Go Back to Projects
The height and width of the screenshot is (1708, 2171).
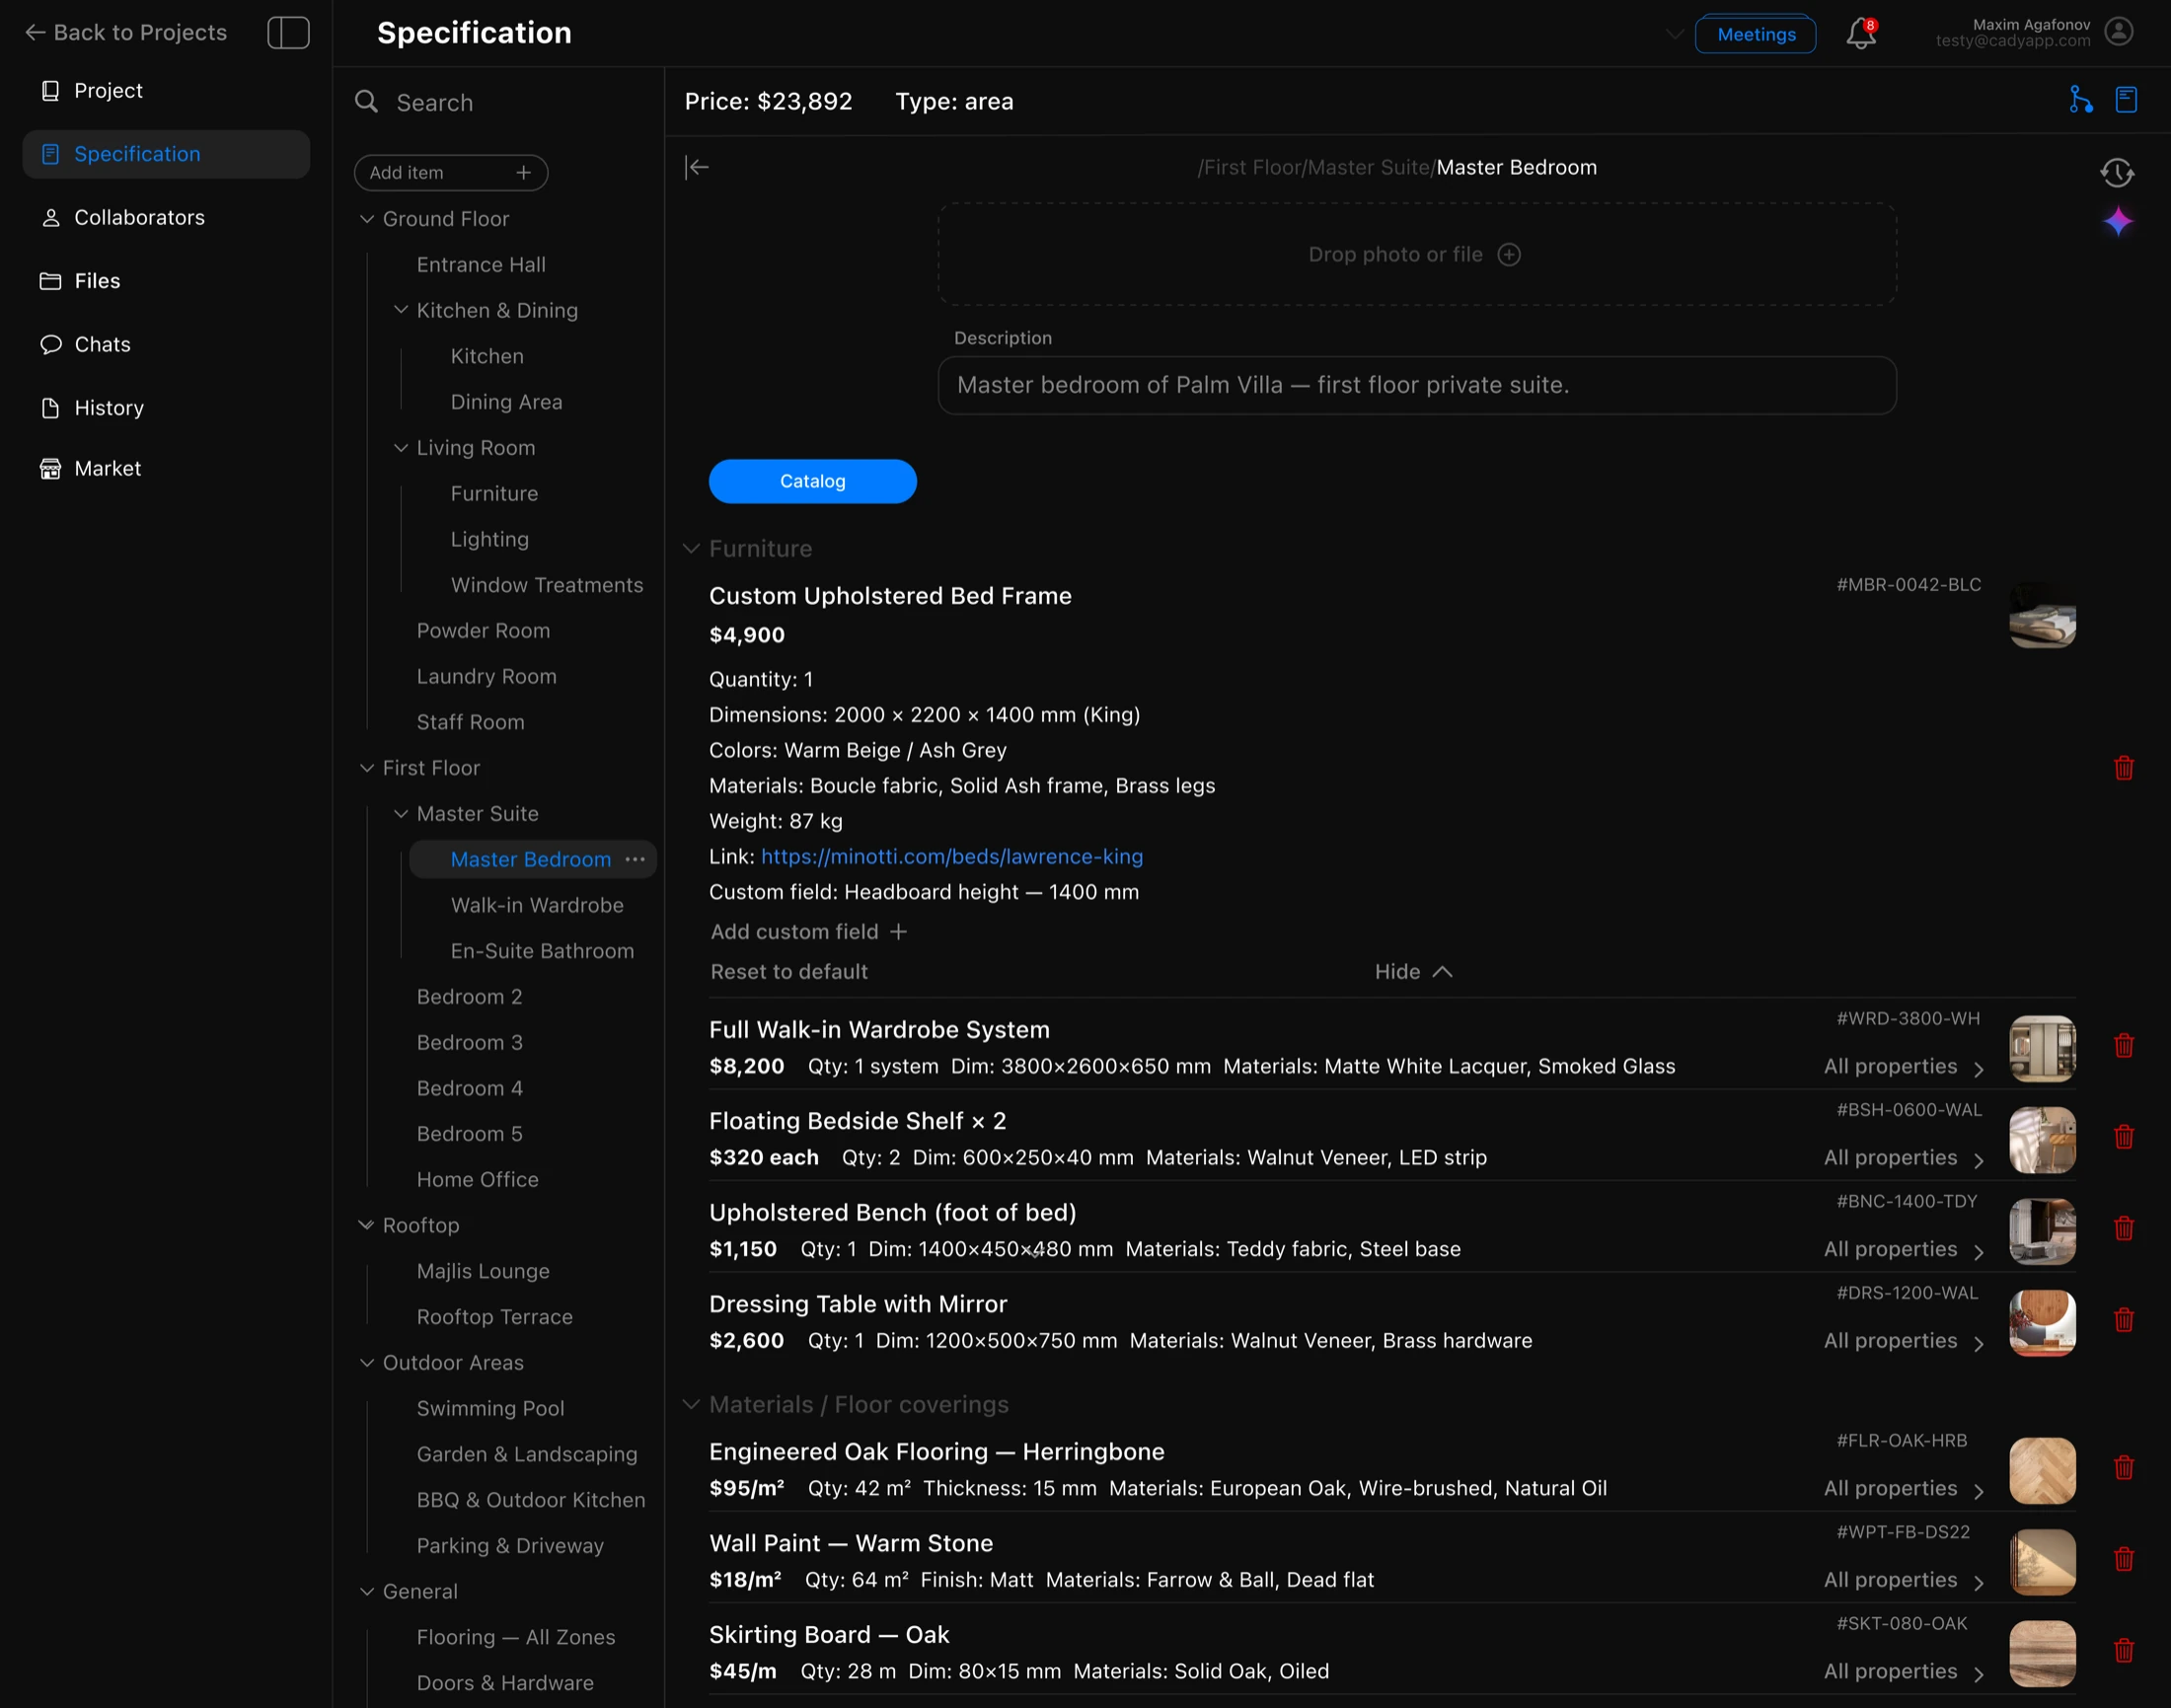pyautogui.click(x=126, y=33)
